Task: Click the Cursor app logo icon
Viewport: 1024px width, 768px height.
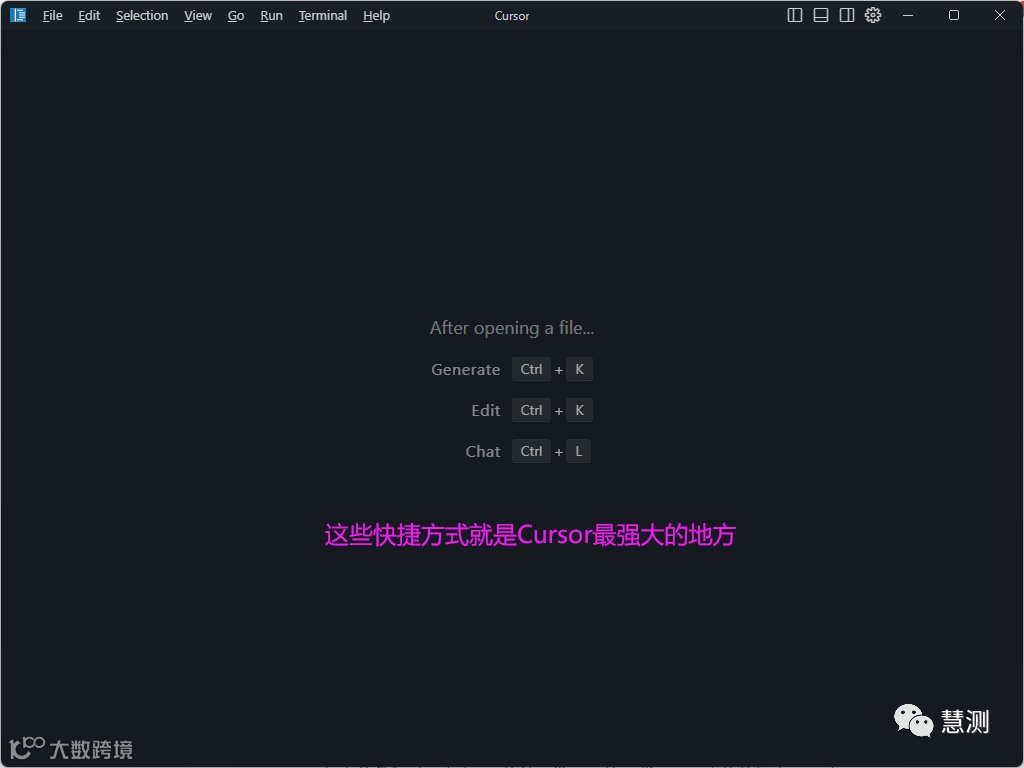Action: (x=18, y=15)
